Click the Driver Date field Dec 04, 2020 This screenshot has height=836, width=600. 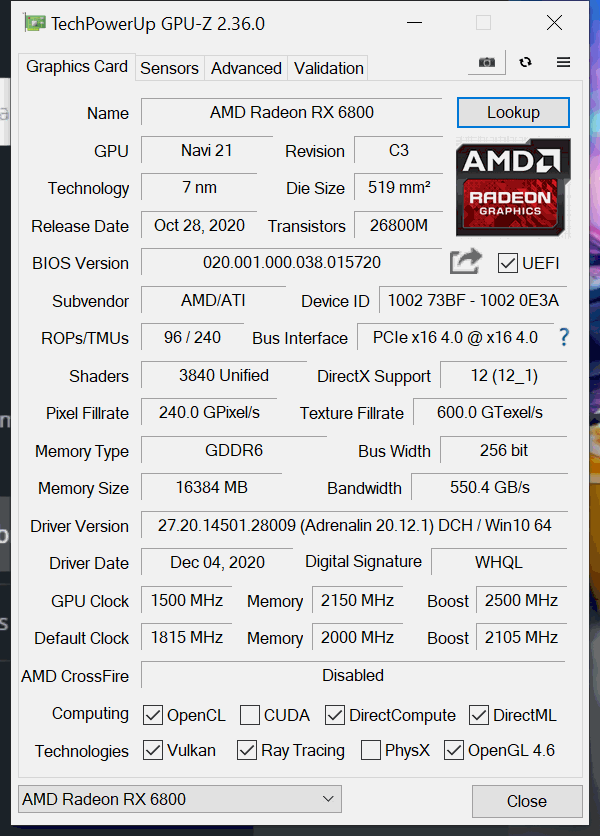point(217,562)
